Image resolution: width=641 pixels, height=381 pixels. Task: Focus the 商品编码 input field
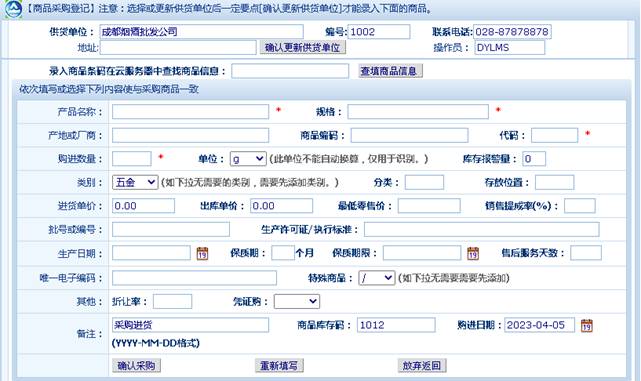tap(410, 135)
